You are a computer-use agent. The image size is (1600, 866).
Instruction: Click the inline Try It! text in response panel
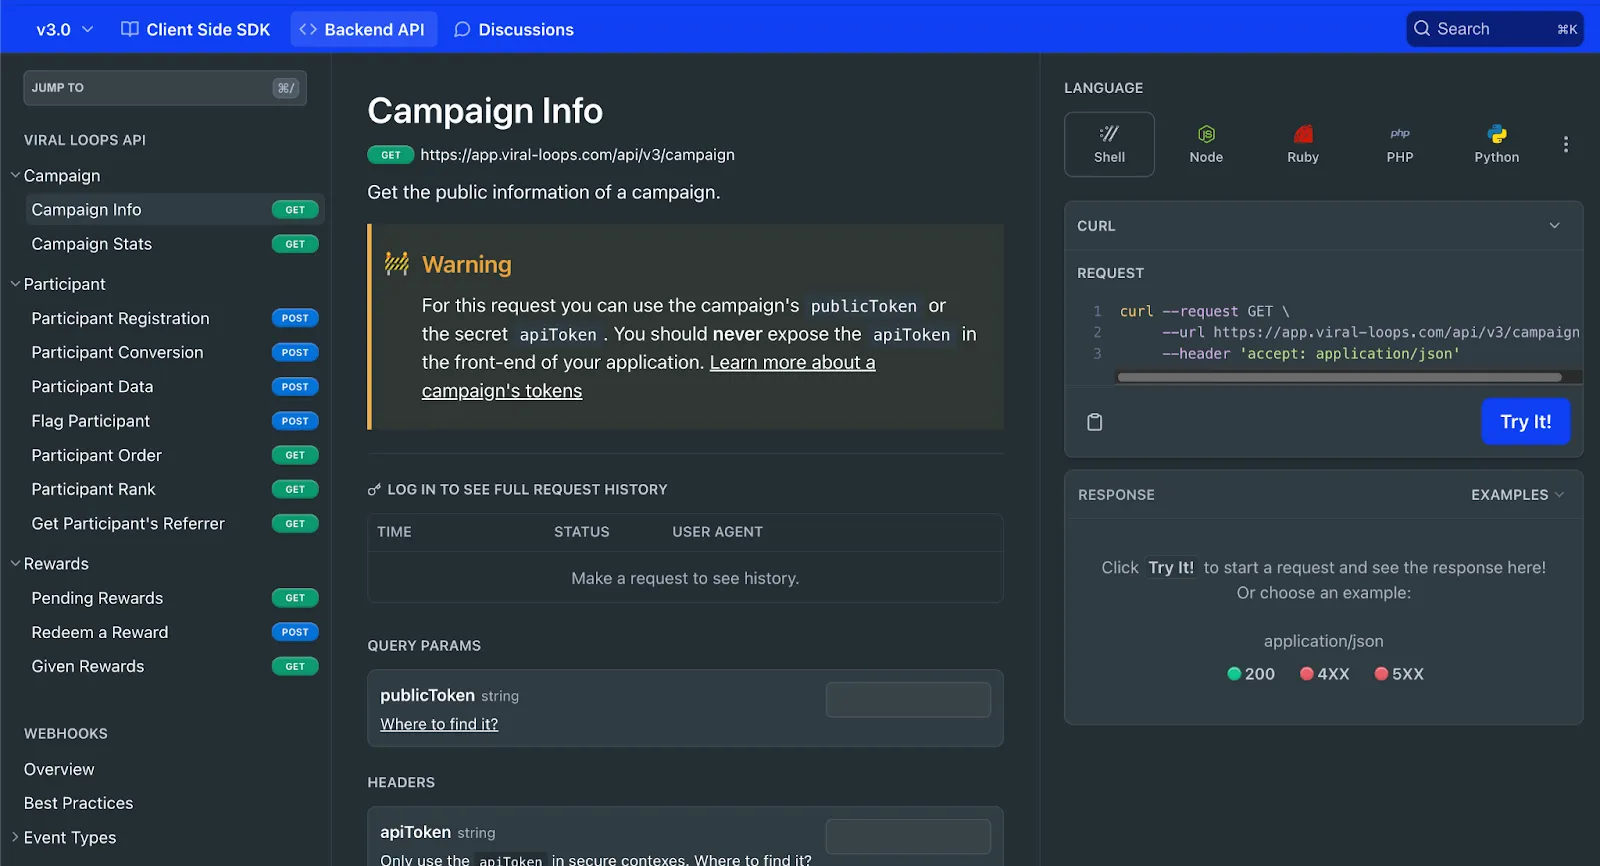(x=1171, y=567)
